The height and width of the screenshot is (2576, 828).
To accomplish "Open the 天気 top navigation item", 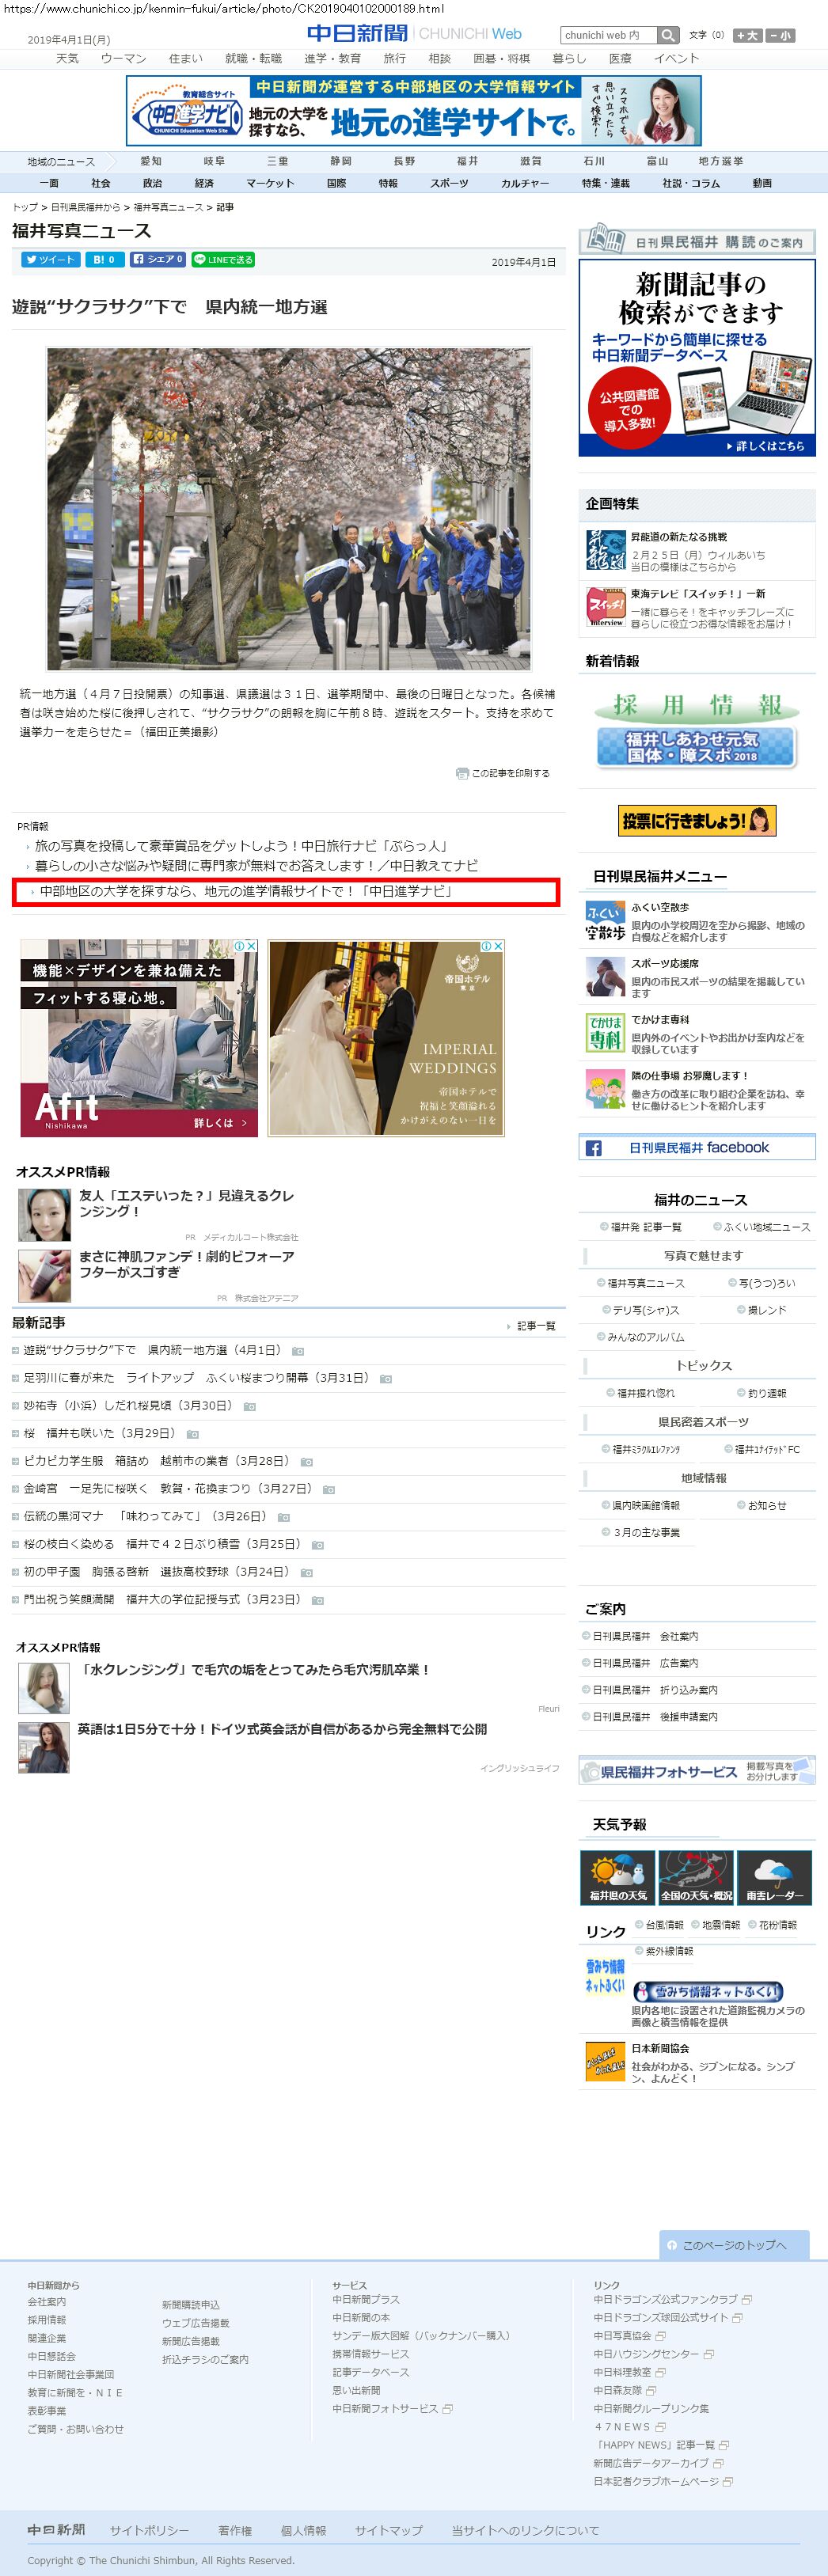I will (x=67, y=58).
